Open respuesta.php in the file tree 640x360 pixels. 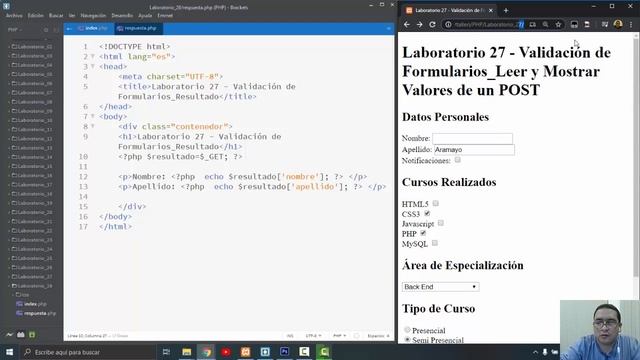[37, 313]
